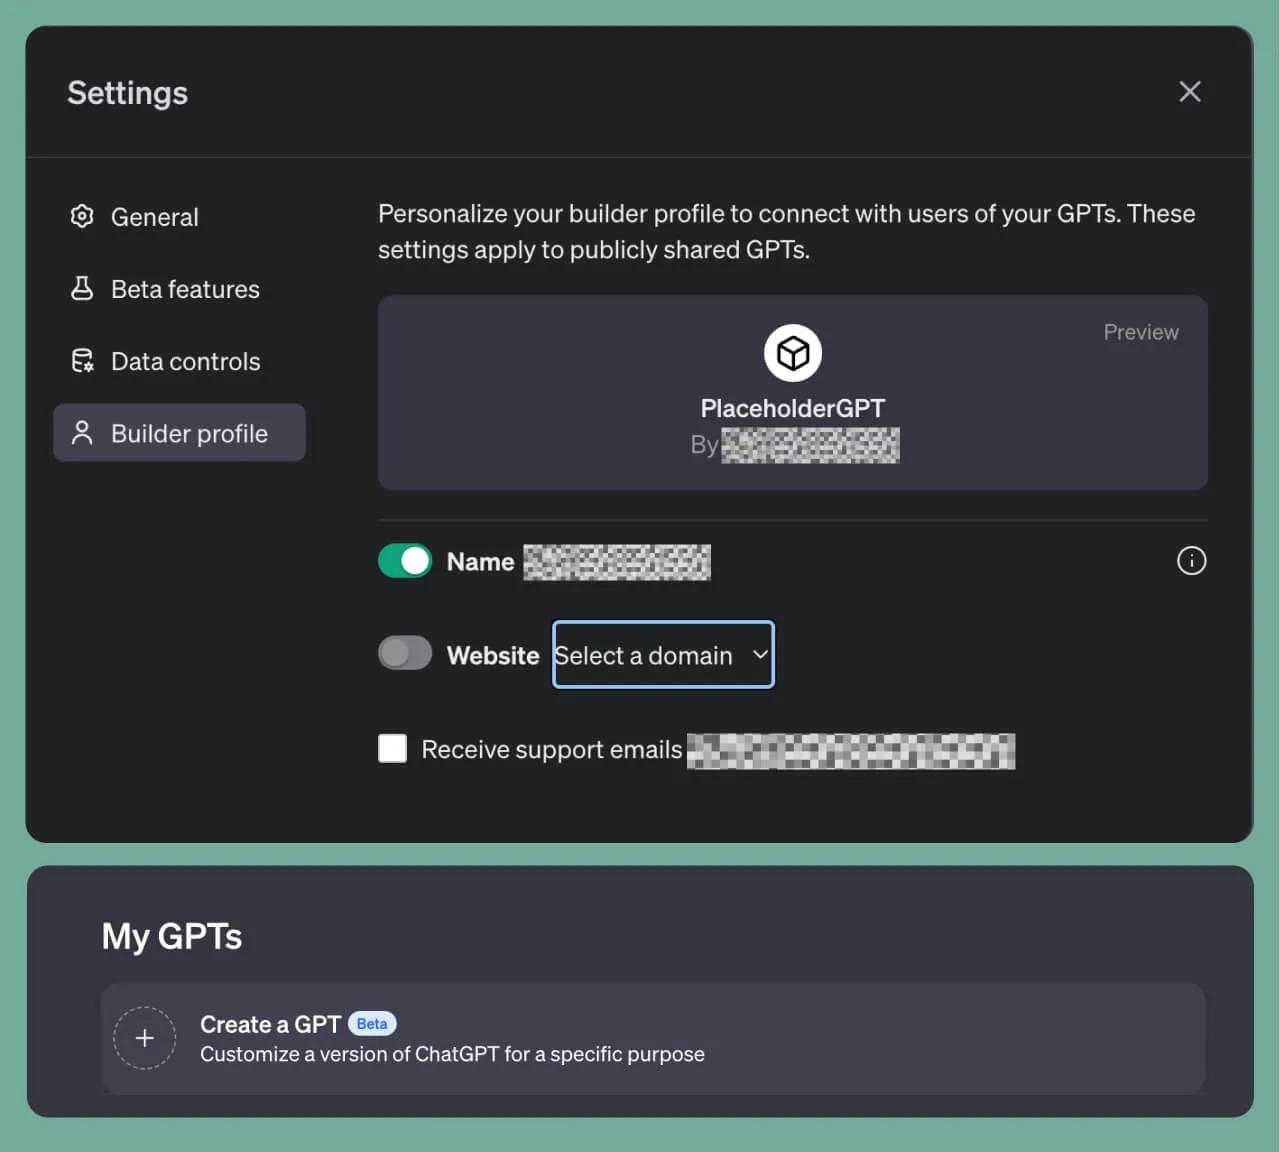Turn off the Name toggle switch
This screenshot has width=1280, height=1152.
[405, 561]
